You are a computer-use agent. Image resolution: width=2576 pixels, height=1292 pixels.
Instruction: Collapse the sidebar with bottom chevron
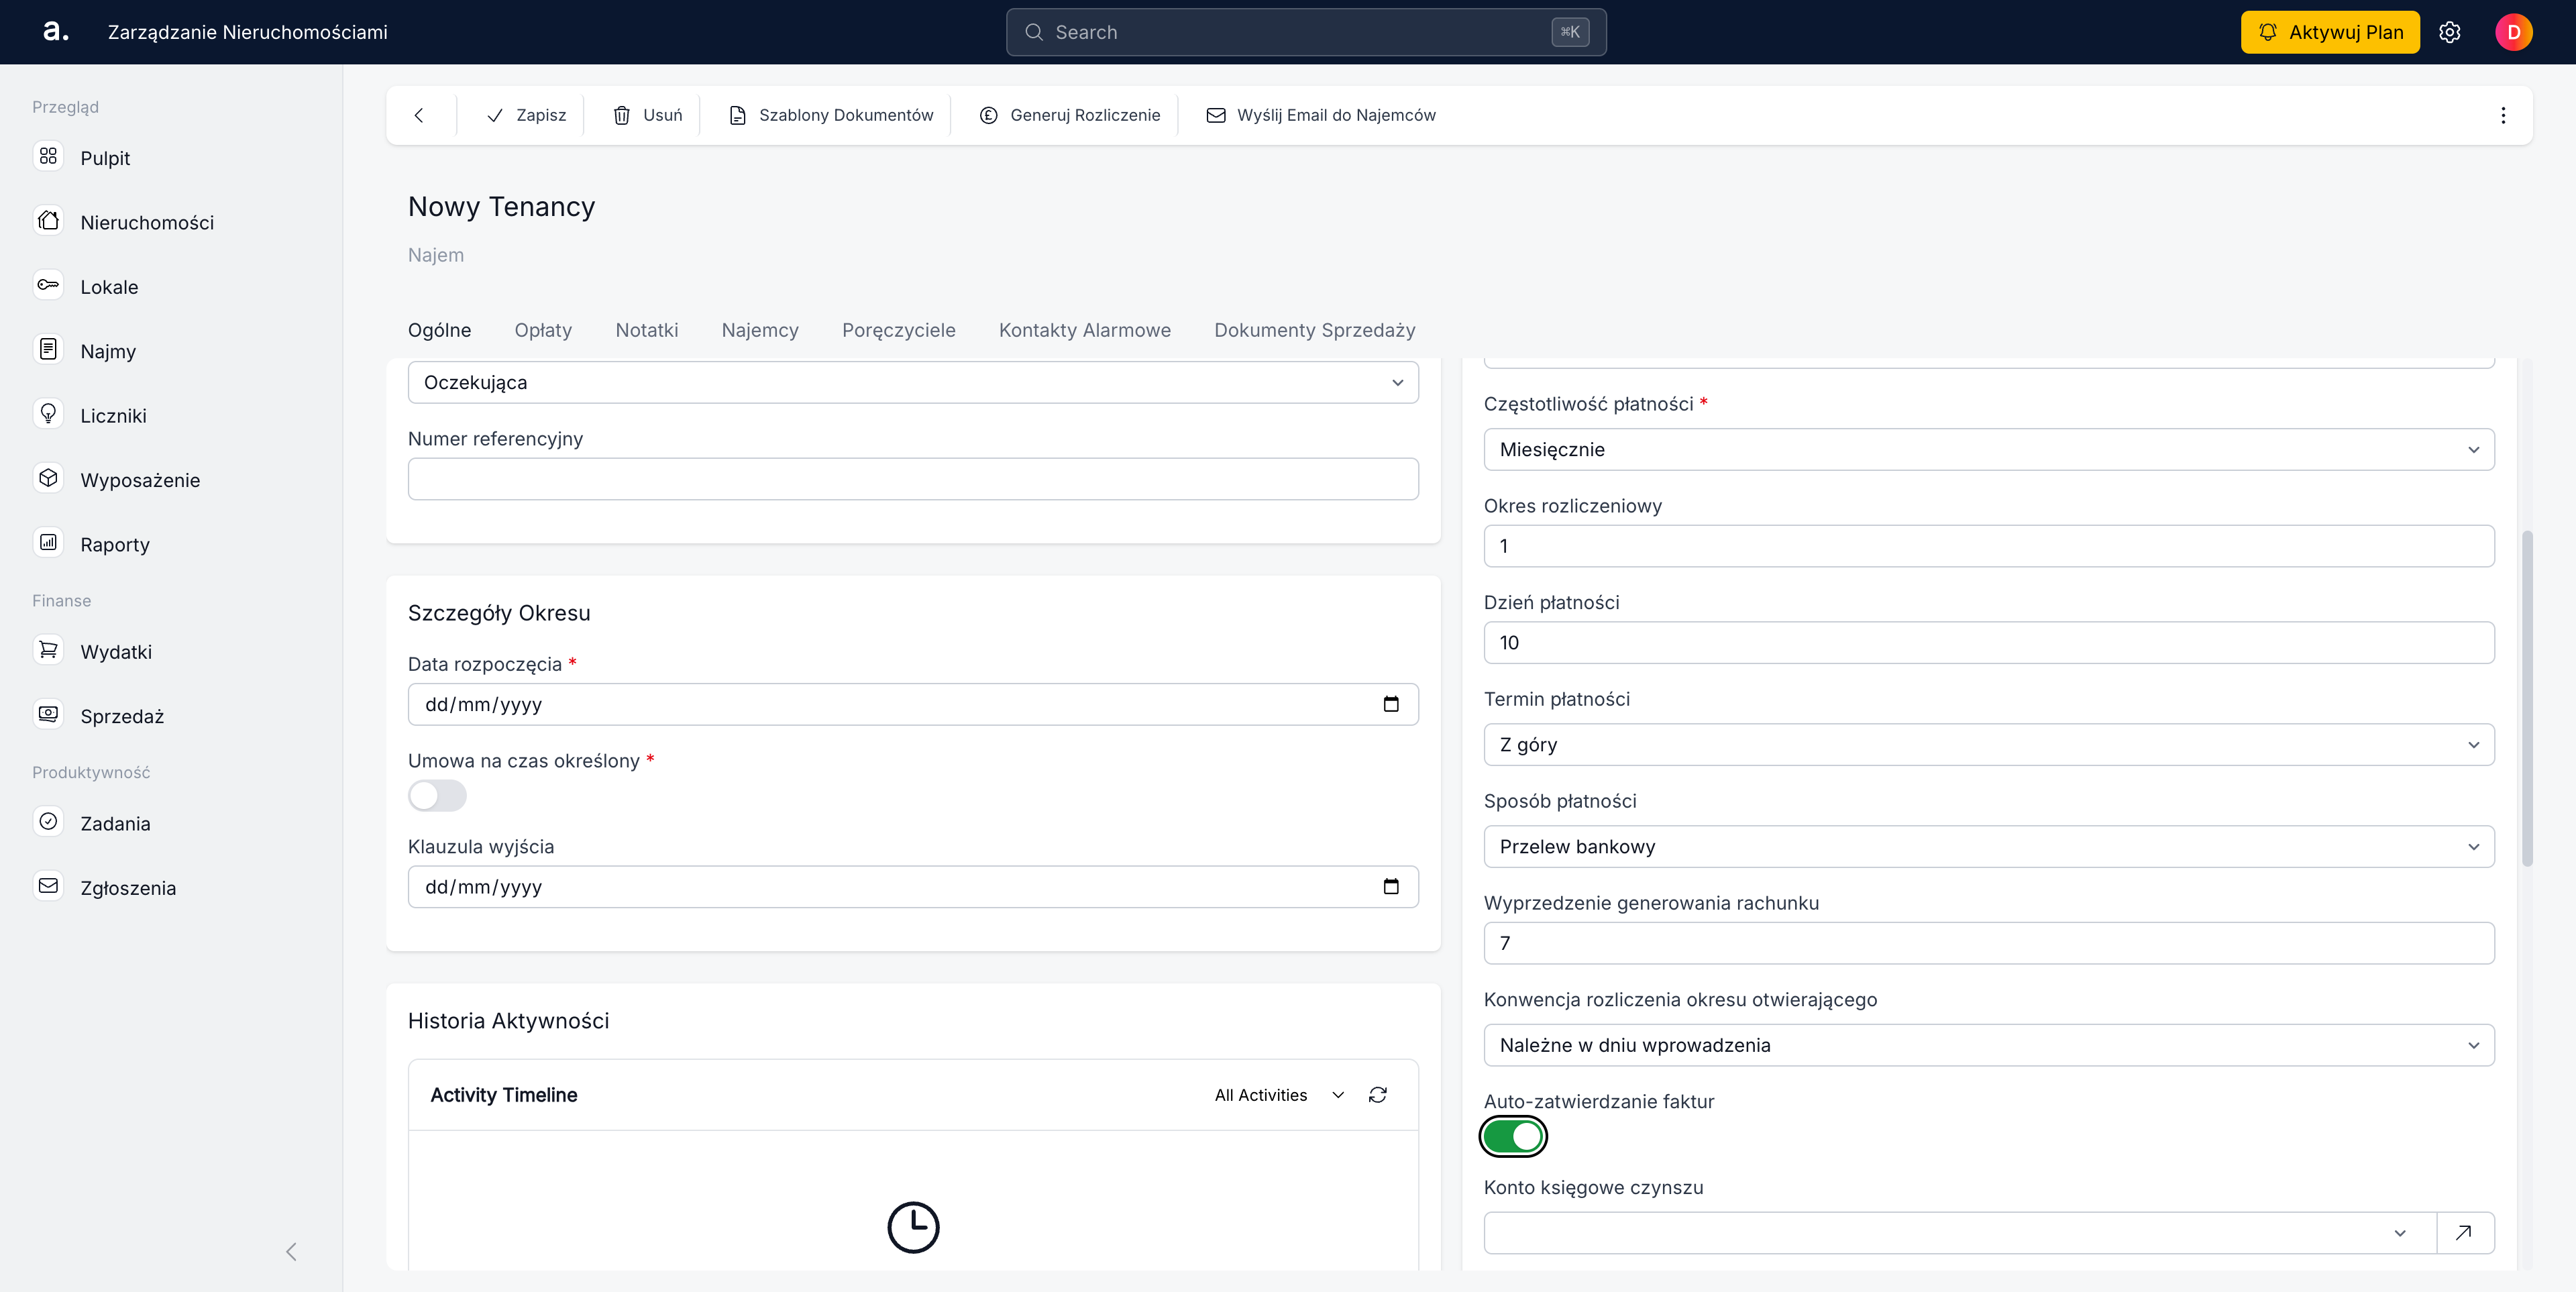pos(291,1251)
